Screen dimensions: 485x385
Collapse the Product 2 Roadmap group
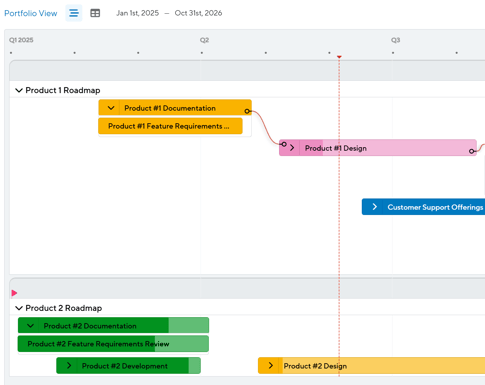(x=19, y=308)
